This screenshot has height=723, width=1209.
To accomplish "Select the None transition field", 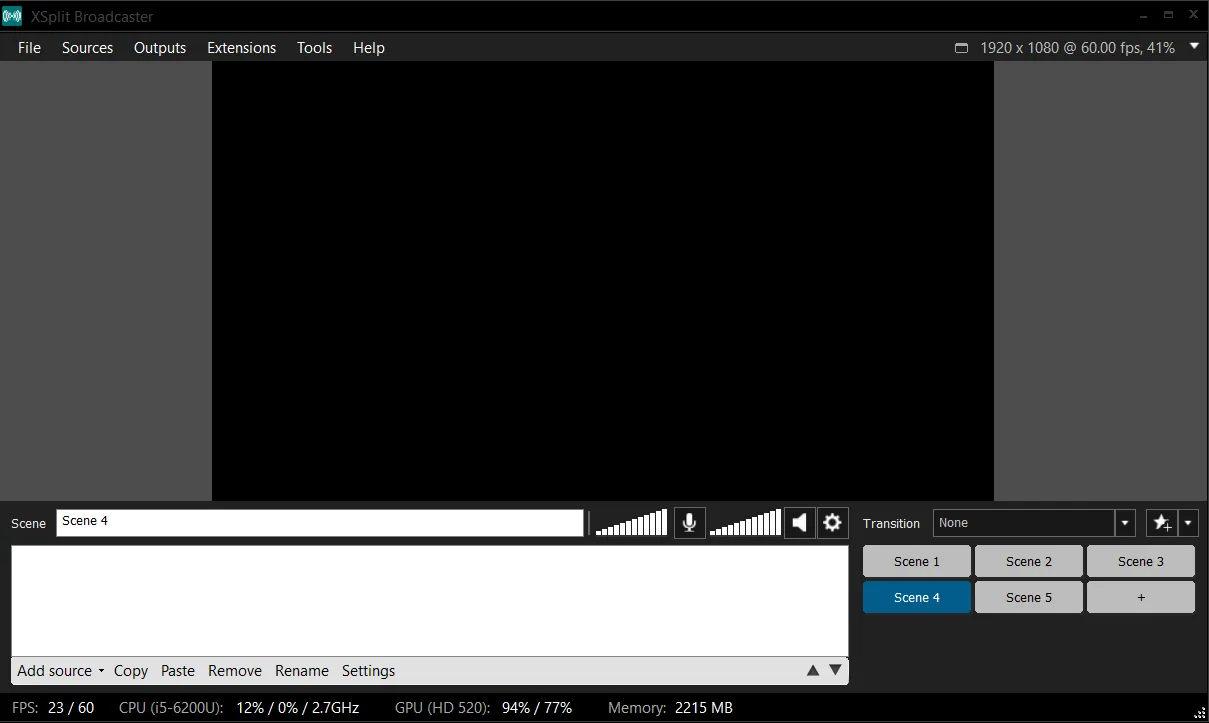I will click(1024, 523).
